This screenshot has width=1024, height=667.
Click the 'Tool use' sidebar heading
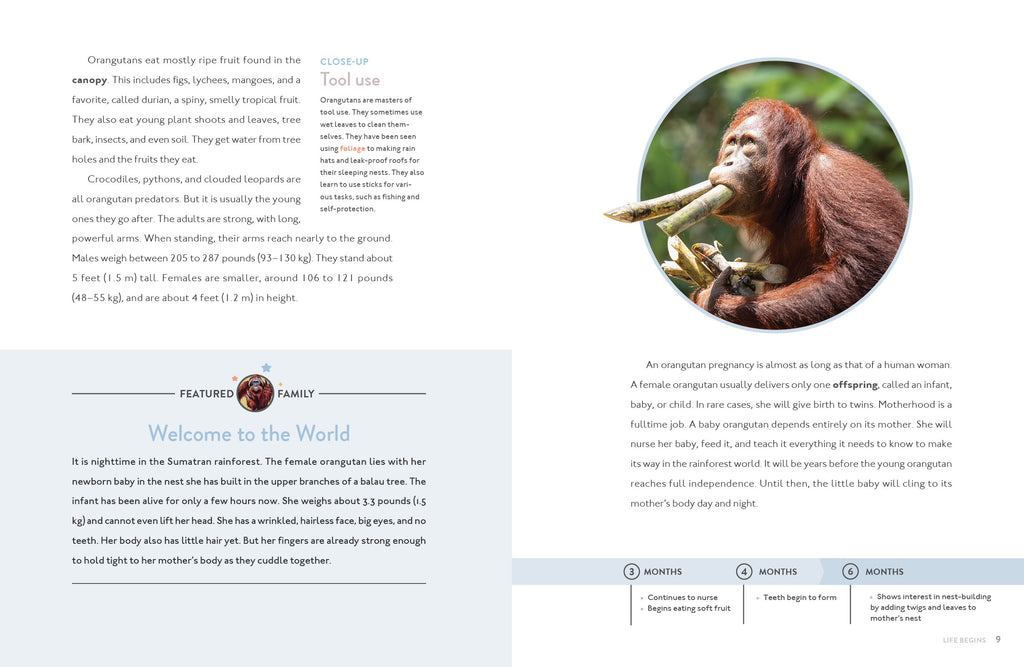coord(350,80)
